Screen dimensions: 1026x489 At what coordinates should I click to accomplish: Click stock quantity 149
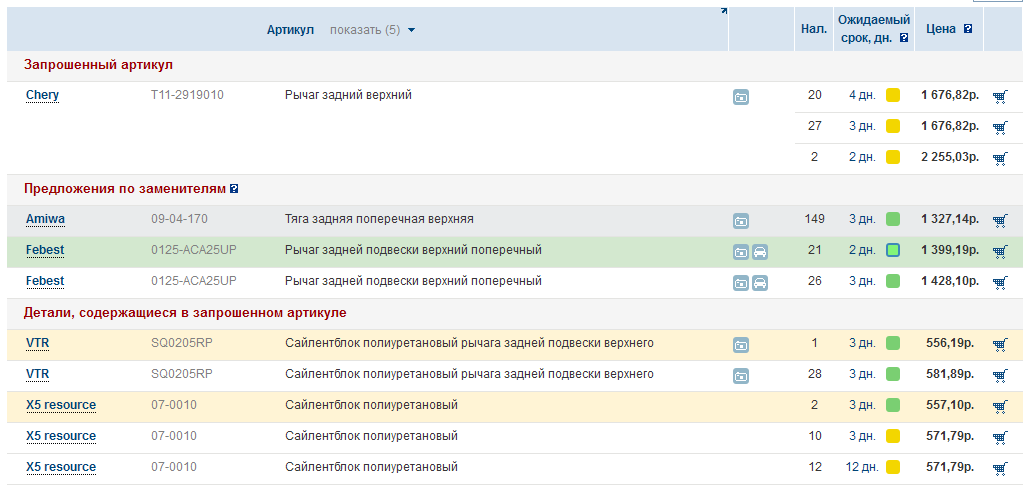click(814, 219)
